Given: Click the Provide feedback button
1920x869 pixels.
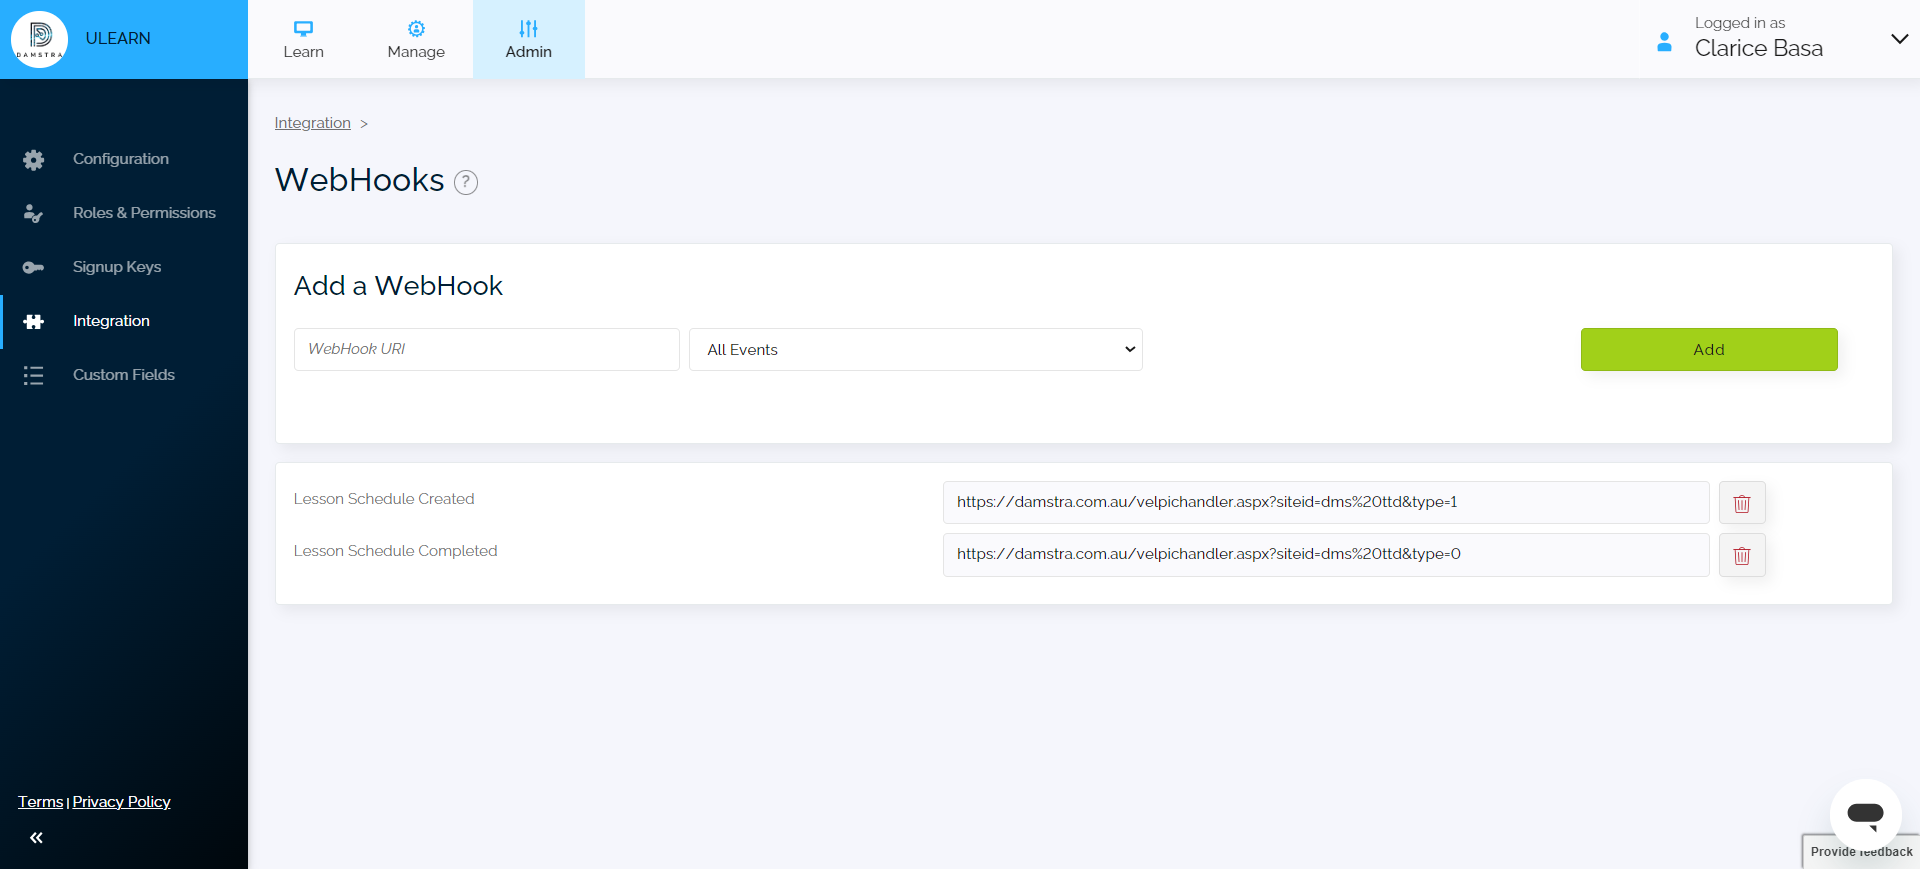Looking at the screenshot, I should click(x=1861, y=852).
